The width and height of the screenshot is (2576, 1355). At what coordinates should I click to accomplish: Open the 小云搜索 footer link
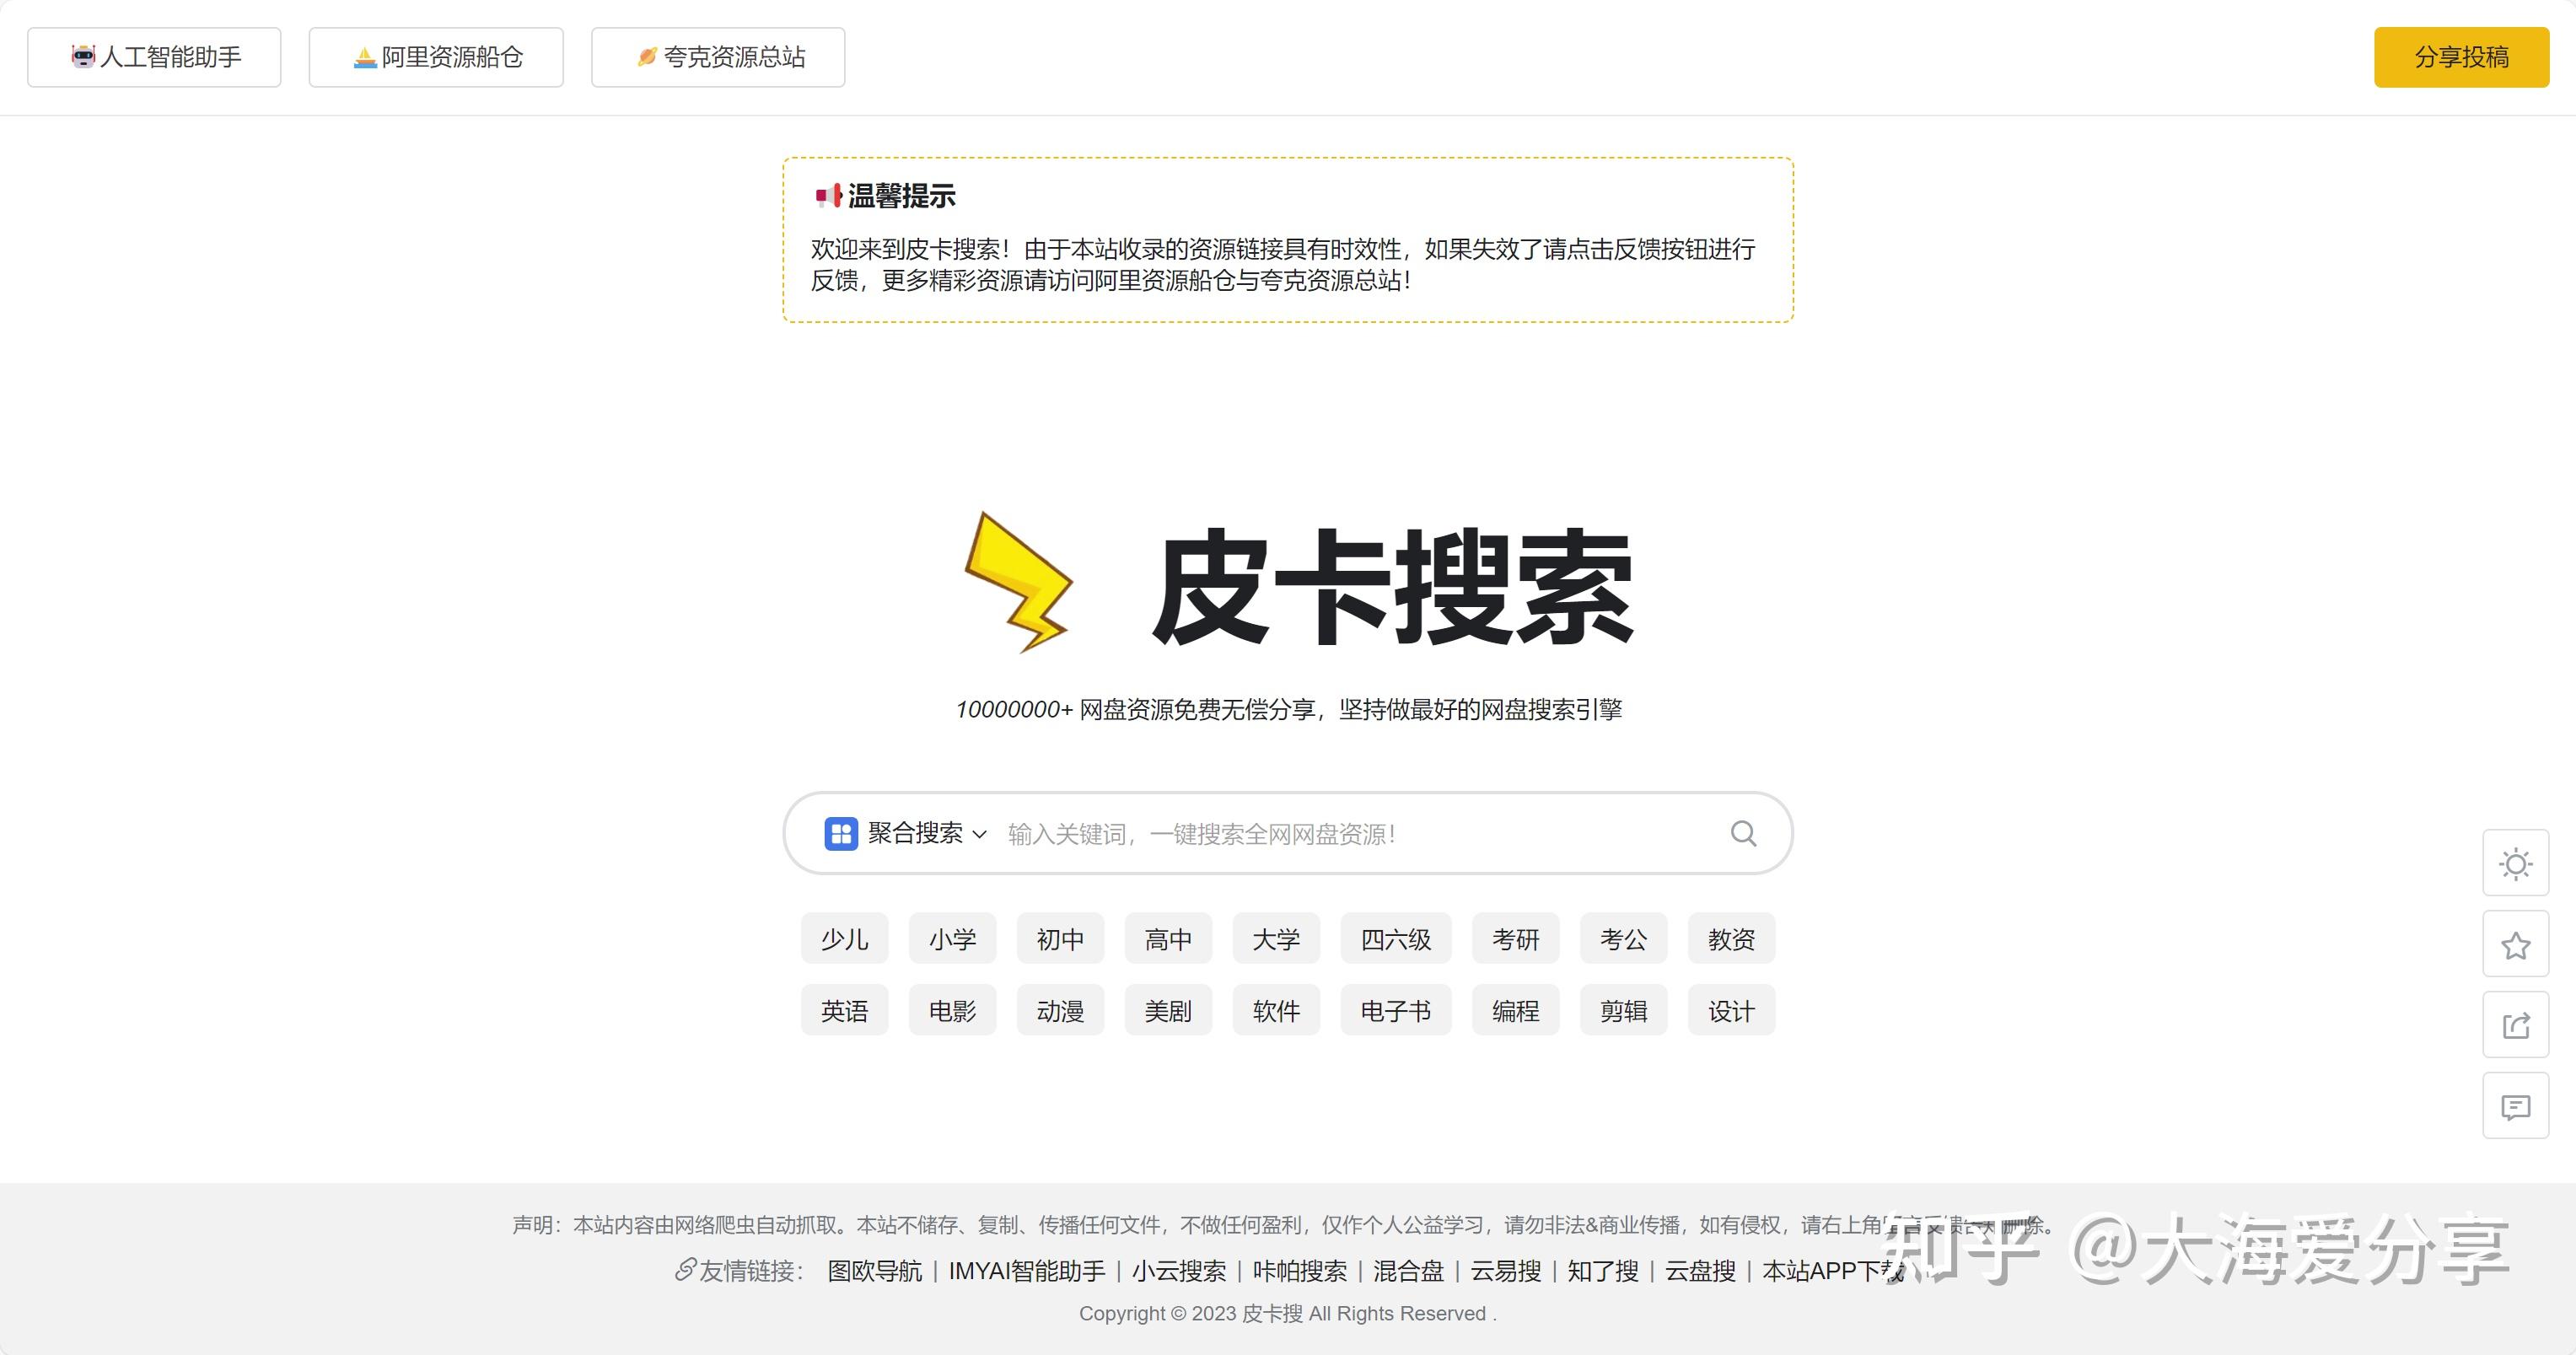click(x=1179, y=1271)
